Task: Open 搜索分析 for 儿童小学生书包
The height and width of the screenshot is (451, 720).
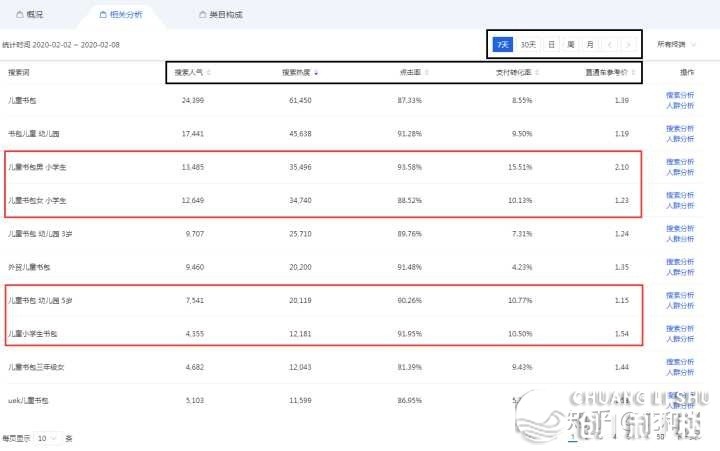Action: (x=680, y=328)
